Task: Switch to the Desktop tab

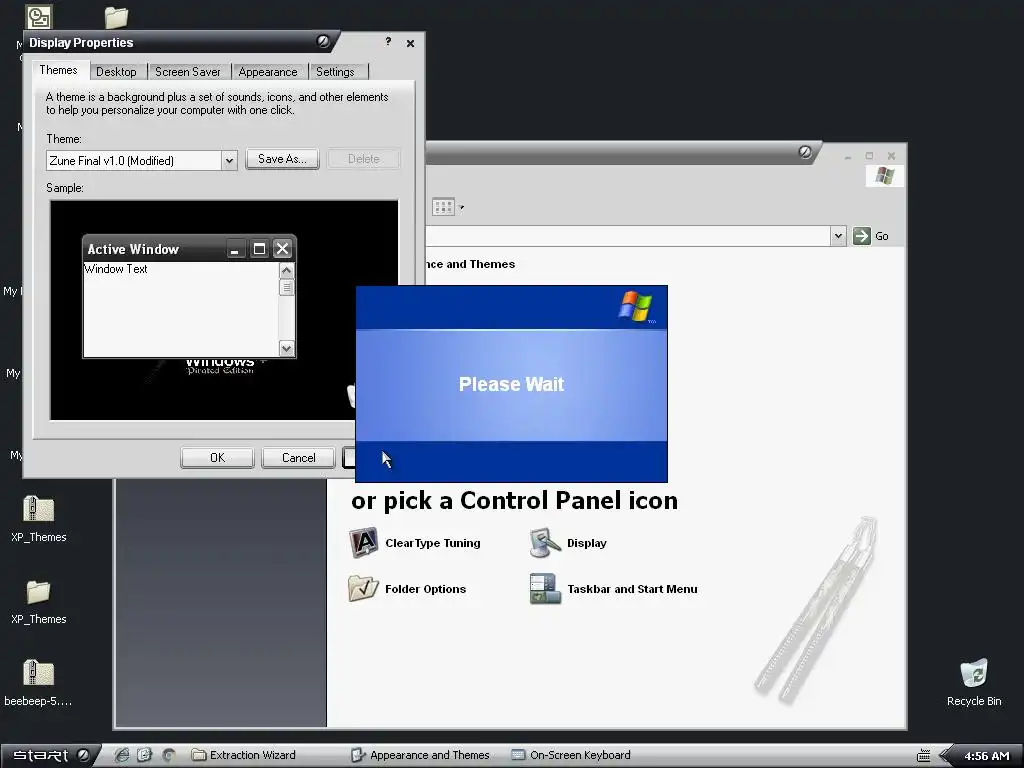Action: pyautogui.click(x=116, y=72)
